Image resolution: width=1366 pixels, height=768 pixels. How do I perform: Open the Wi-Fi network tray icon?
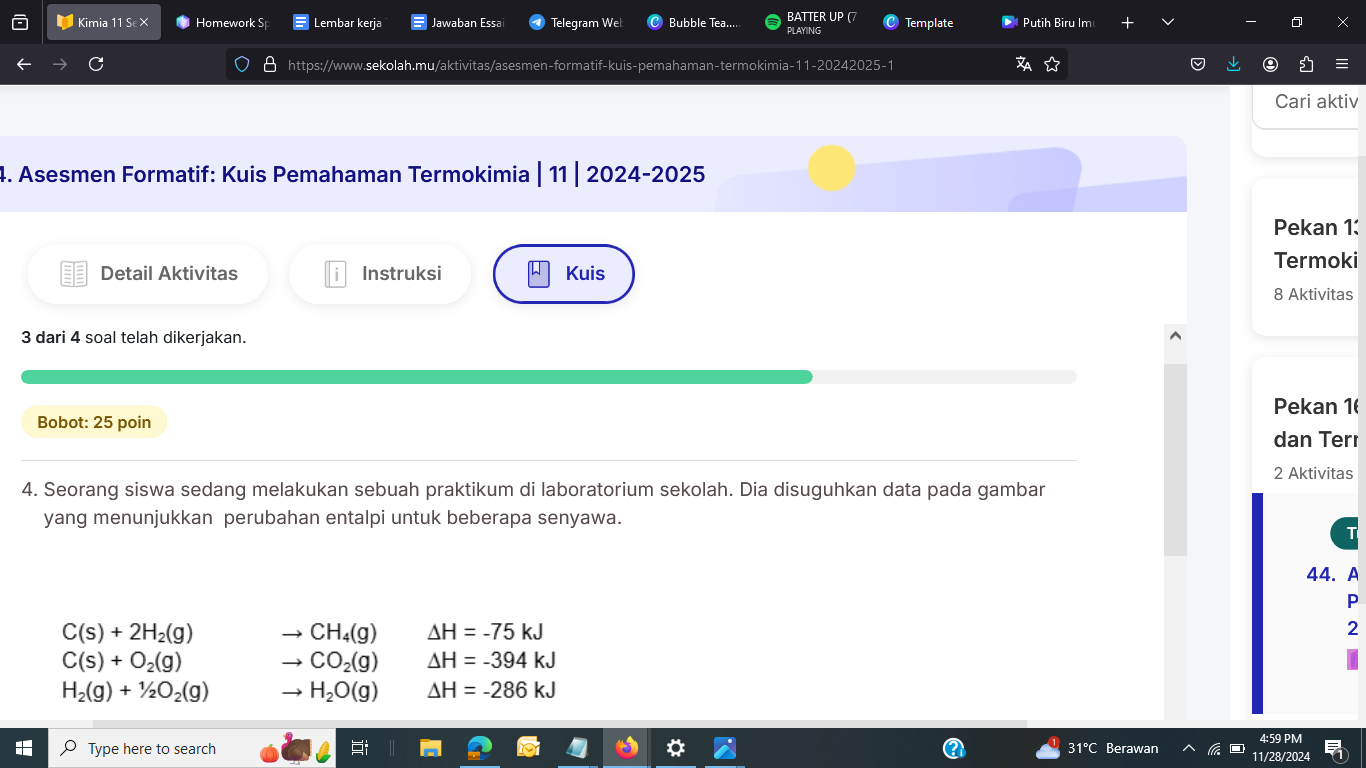click(1214, 748)
